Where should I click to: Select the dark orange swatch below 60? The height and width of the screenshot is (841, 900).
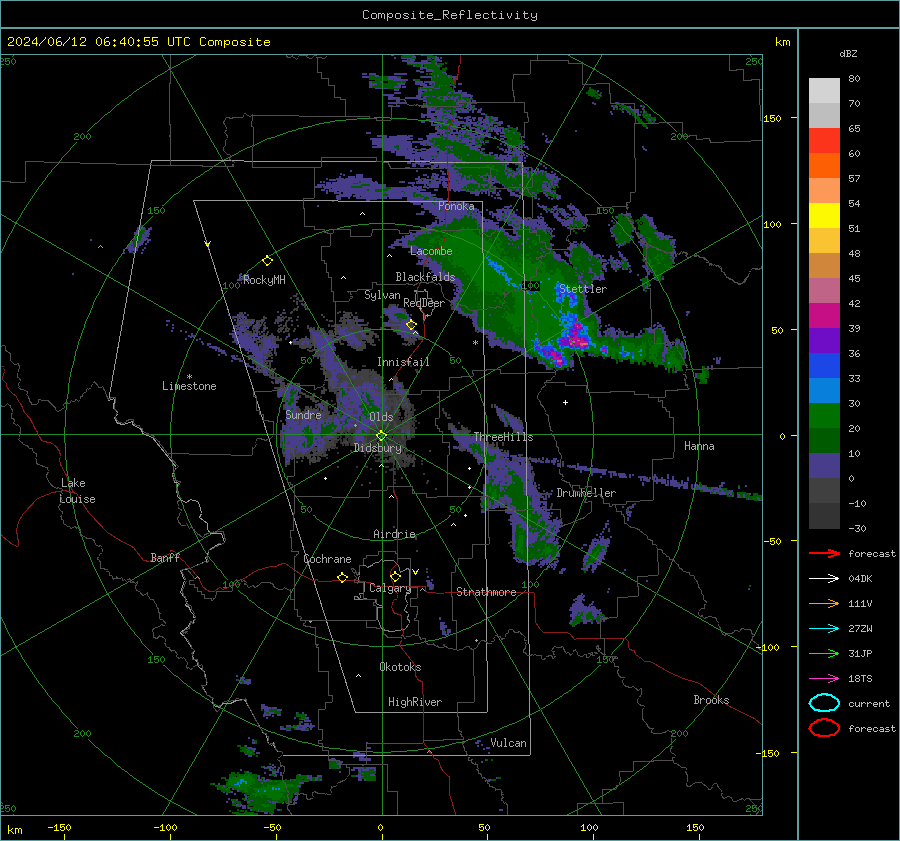click(824, 165)
